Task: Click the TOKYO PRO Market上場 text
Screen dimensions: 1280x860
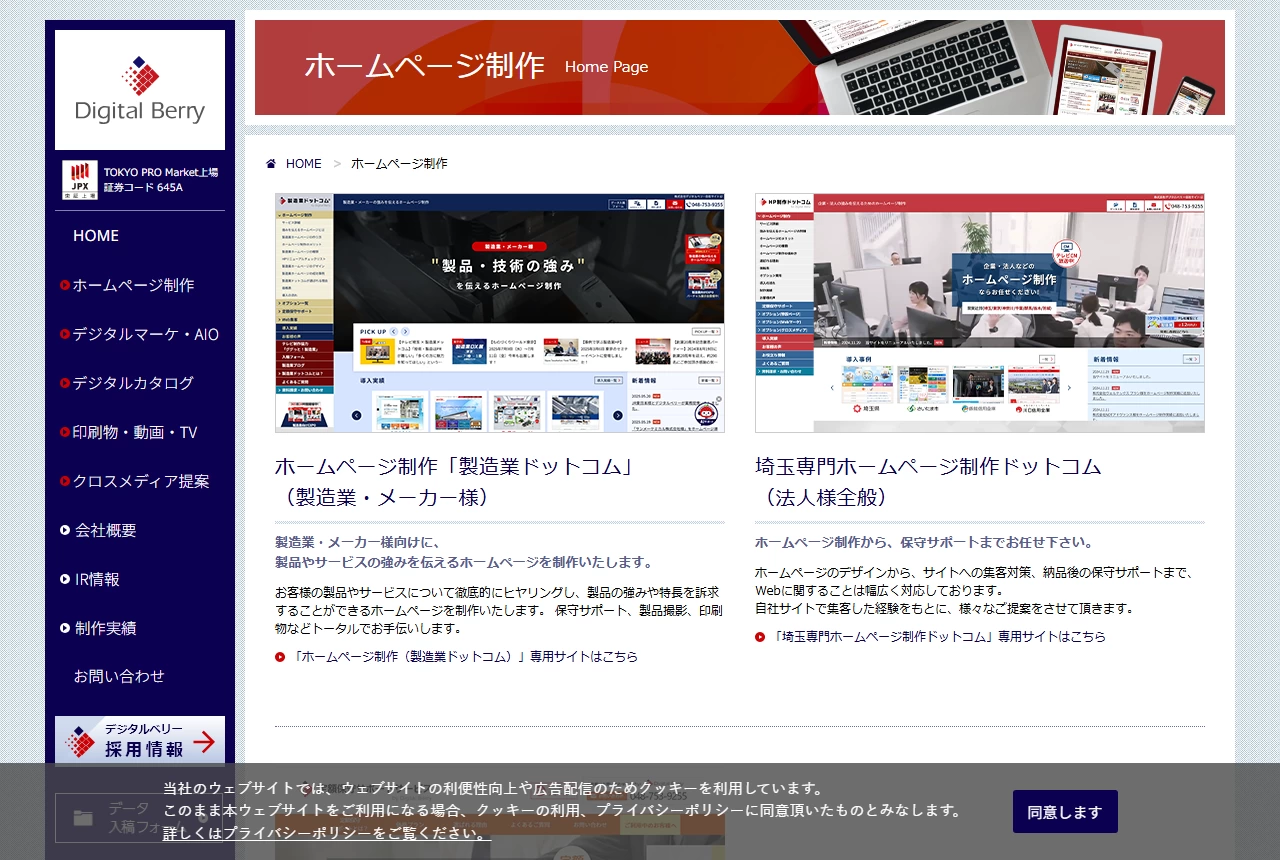Action: (161, 172)
